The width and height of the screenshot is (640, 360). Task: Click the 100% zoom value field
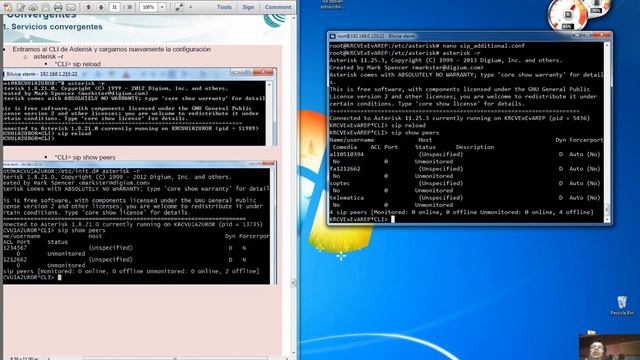tap(149, 7)
